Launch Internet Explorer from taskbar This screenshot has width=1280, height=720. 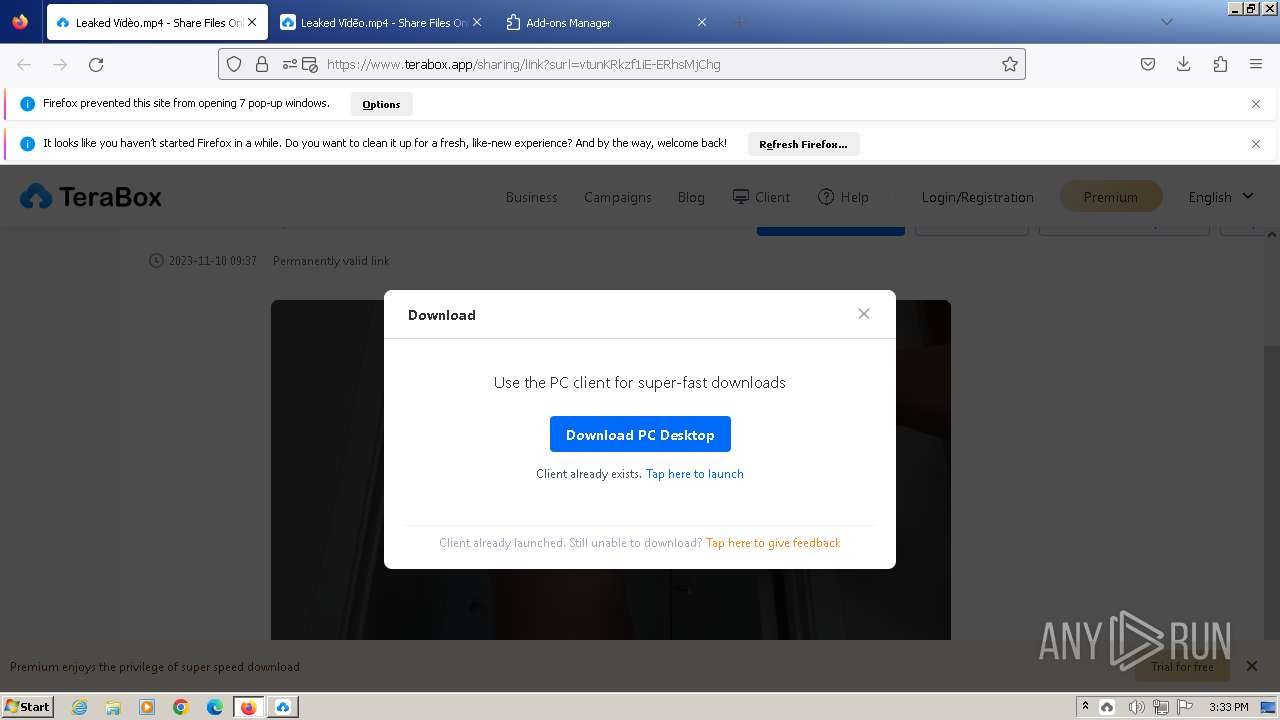(x=79, y=707)
